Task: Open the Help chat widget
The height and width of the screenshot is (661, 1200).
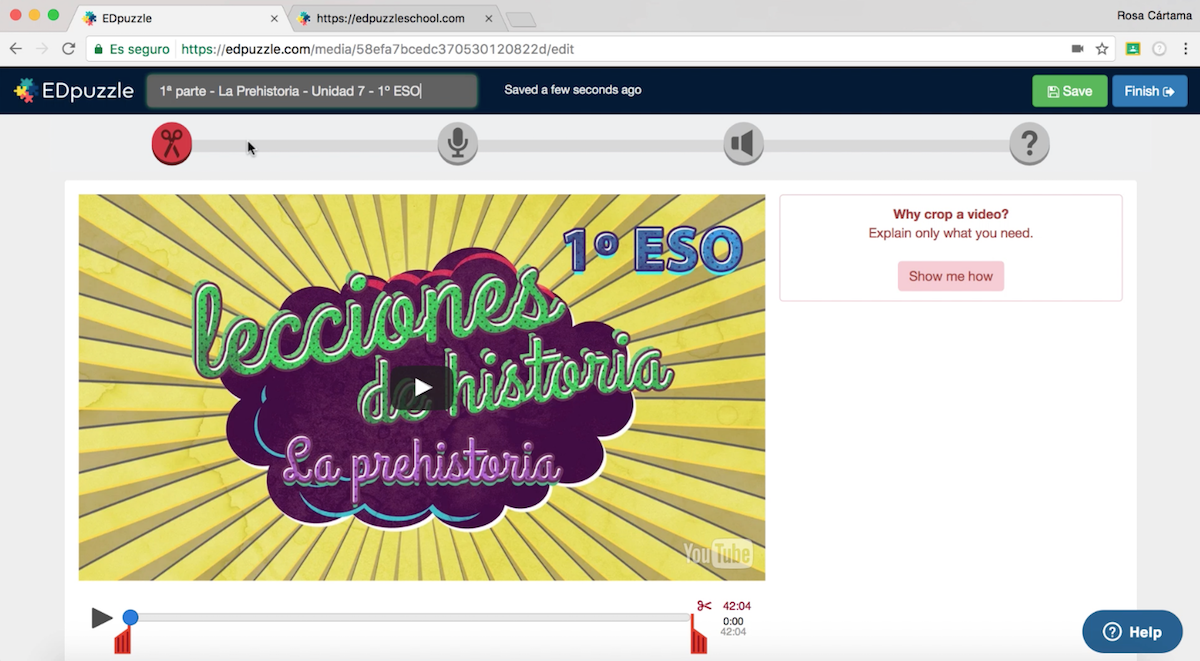Action: click(x=1132, y=632)
